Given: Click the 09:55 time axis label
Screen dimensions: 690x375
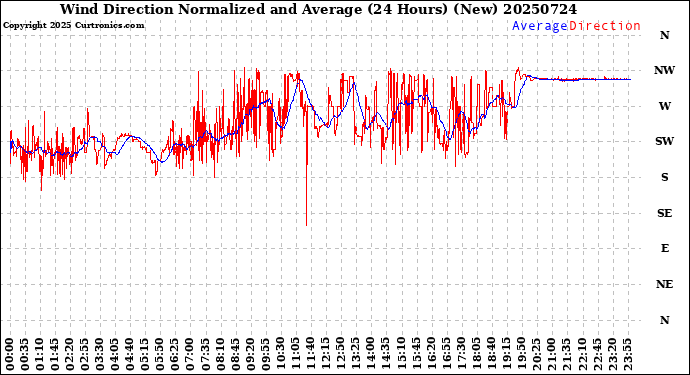Looking at the screenshot, I should click(265, 354).
